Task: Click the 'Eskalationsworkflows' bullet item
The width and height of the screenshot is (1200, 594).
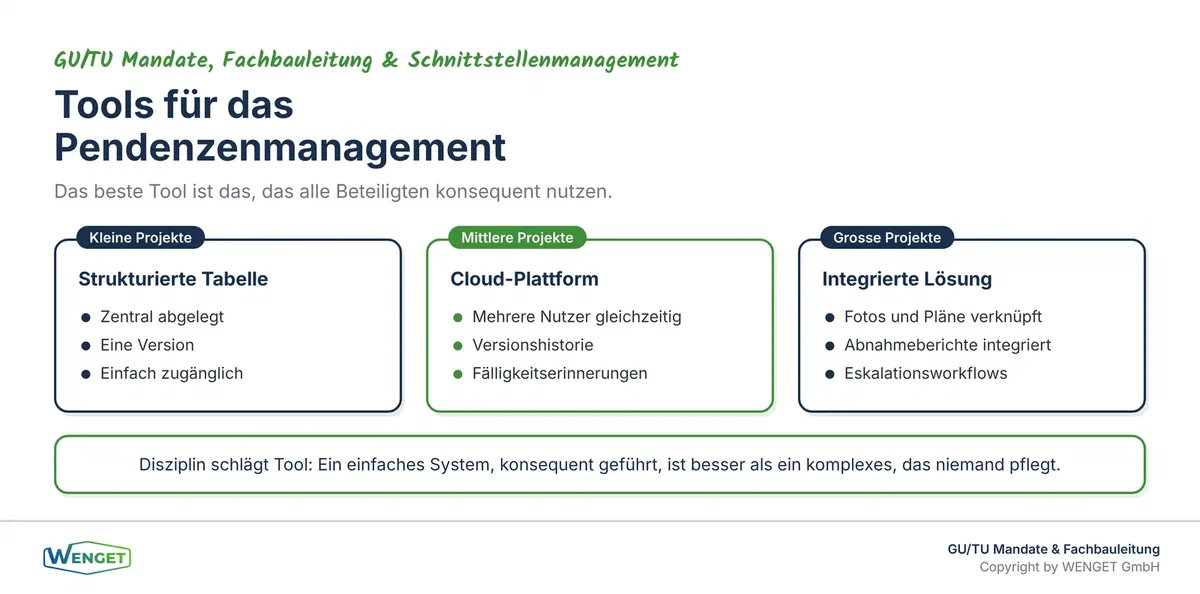Action: point(916,373)
